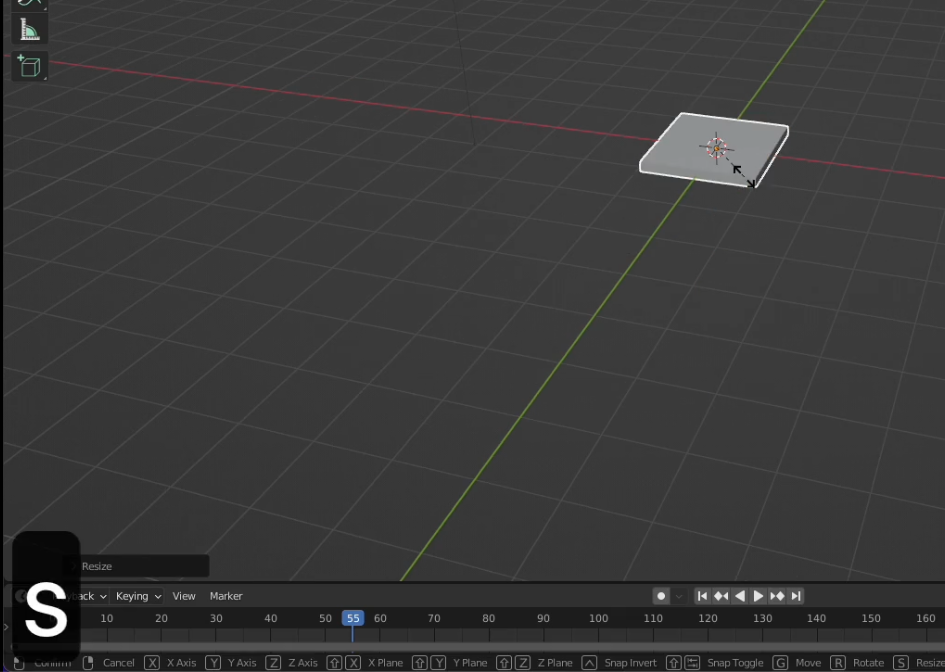Click frame number 20 on the timeline ruler
The width and height of the screenshot is (945, 672).
(x=161, y=618)
